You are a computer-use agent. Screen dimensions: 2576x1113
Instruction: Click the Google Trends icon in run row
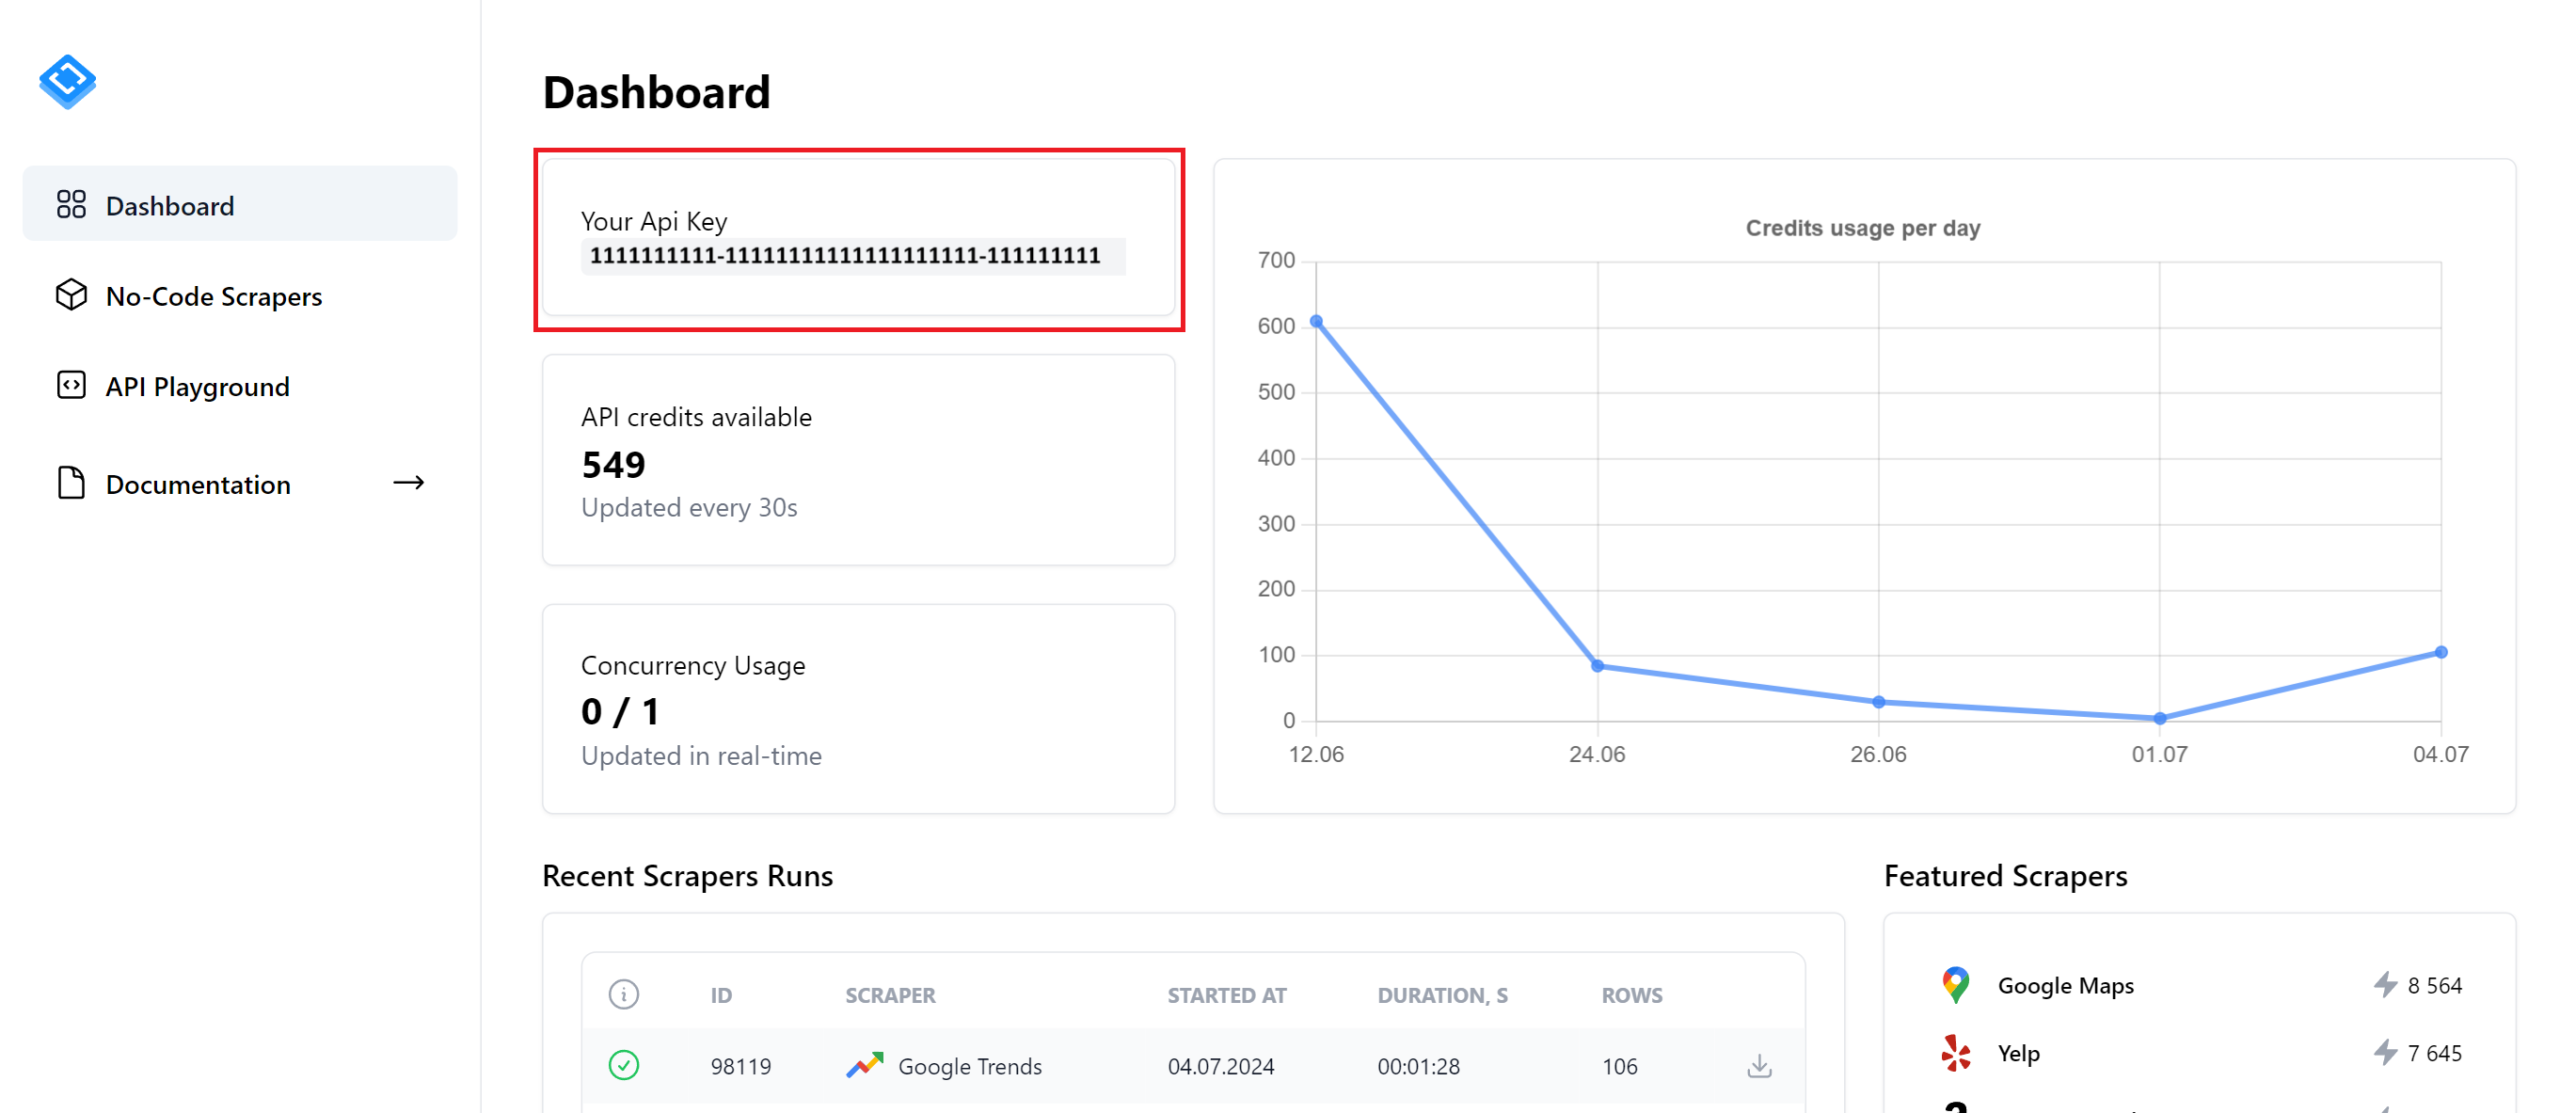pyautogui.click(x=864, y=1066)
